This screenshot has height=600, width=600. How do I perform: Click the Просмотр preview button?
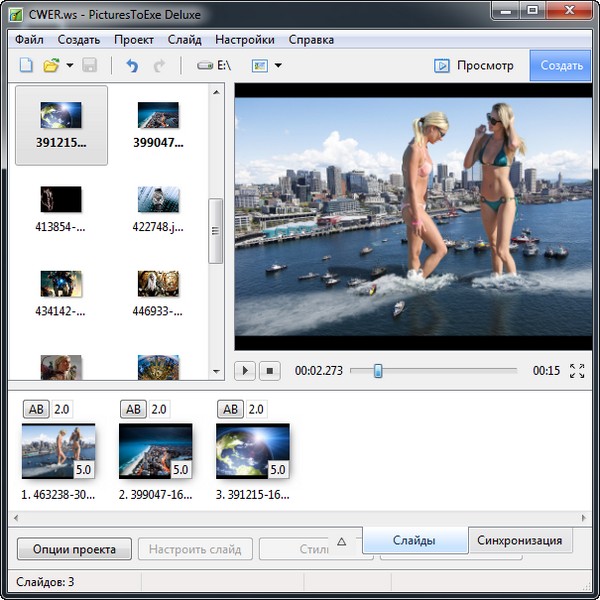[x=474, y=66]
